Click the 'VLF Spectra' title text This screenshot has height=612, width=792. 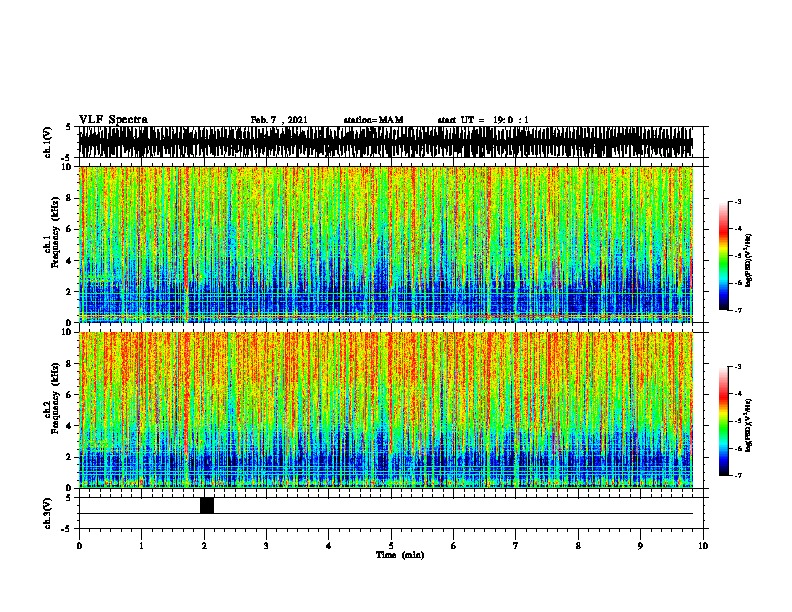click(x=113, y=120)
